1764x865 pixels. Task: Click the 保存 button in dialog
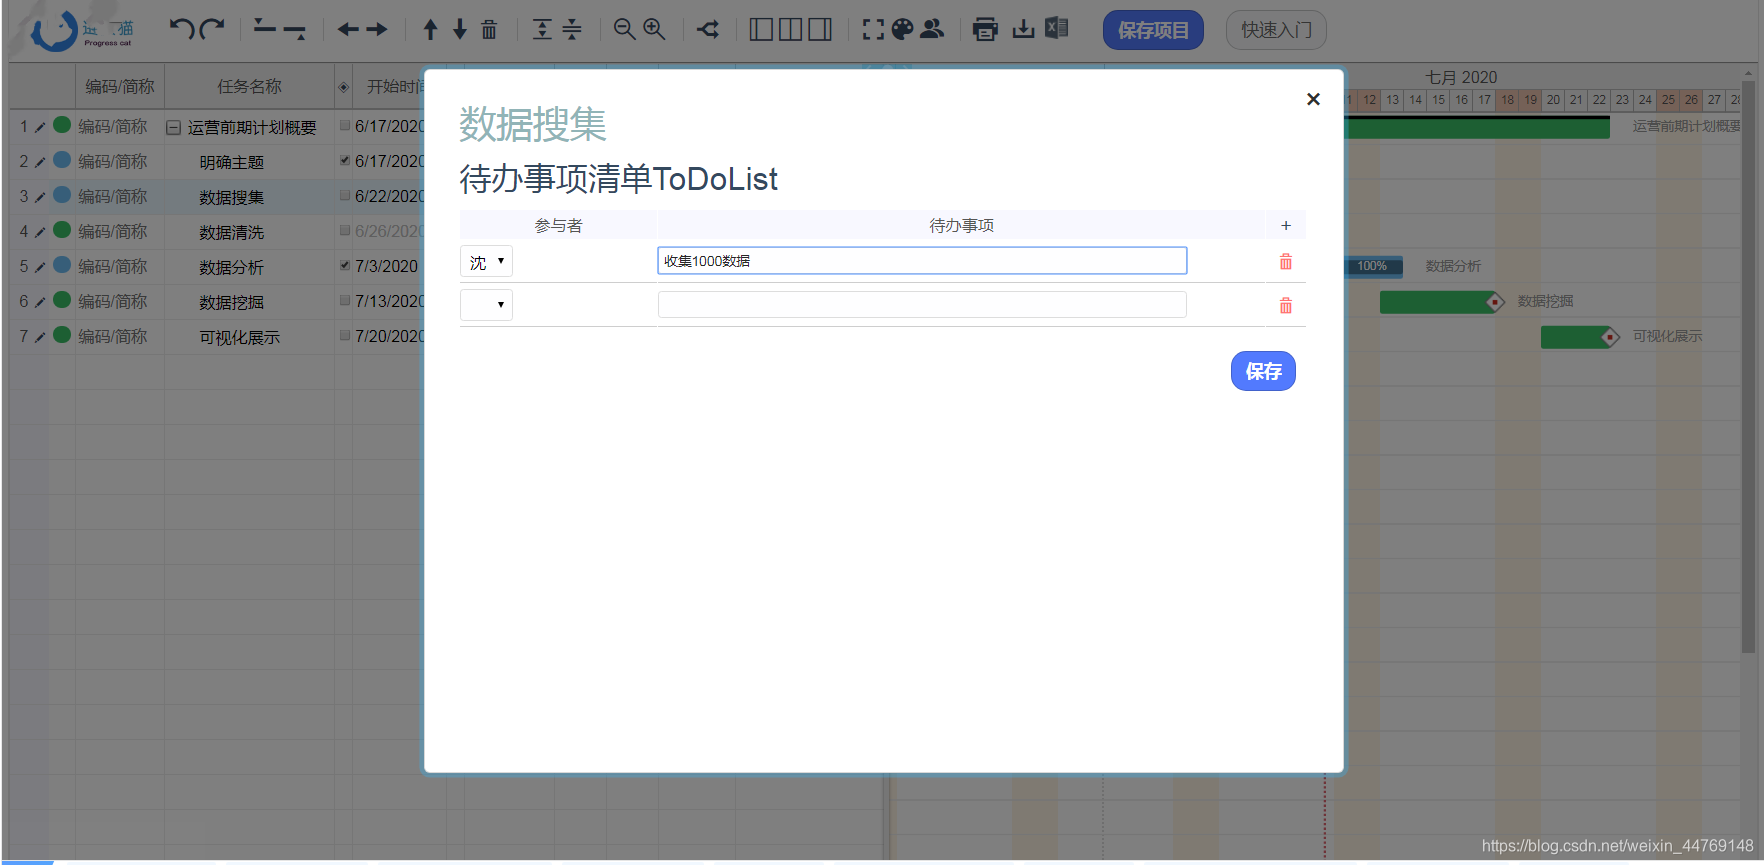[1263, 371]
